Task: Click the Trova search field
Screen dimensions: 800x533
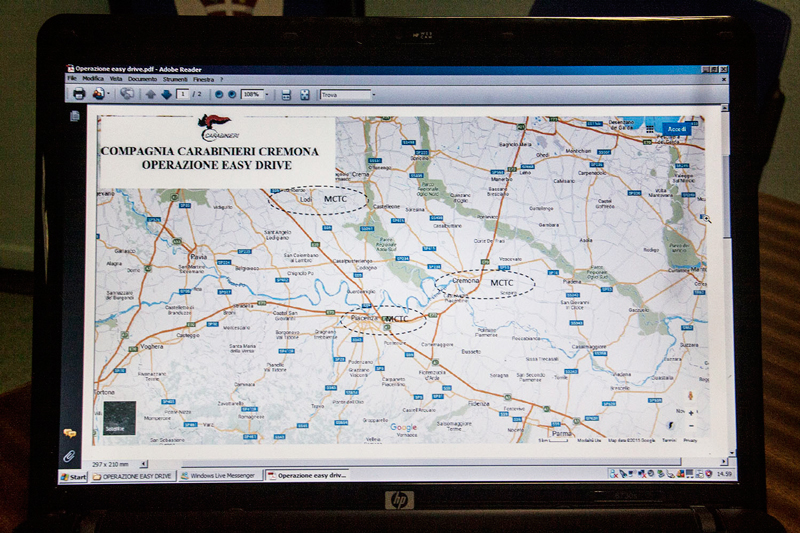Action: (x=345, y=95)
